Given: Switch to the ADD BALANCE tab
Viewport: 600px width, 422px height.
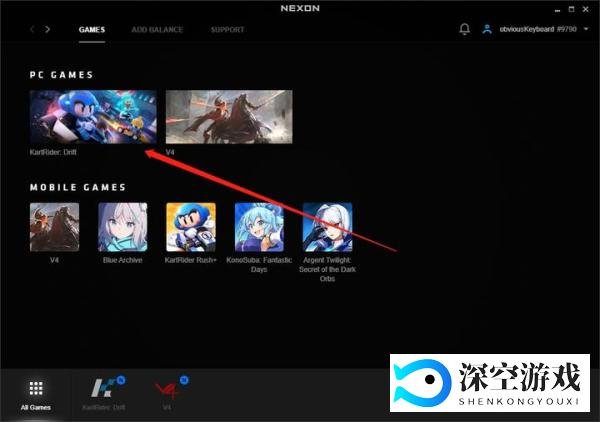Looking at the screenshot, I should click(x=157, y=30).
